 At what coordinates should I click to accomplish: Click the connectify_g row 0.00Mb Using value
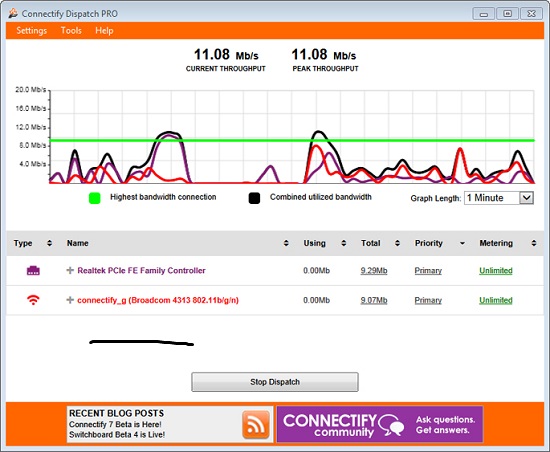316,300
